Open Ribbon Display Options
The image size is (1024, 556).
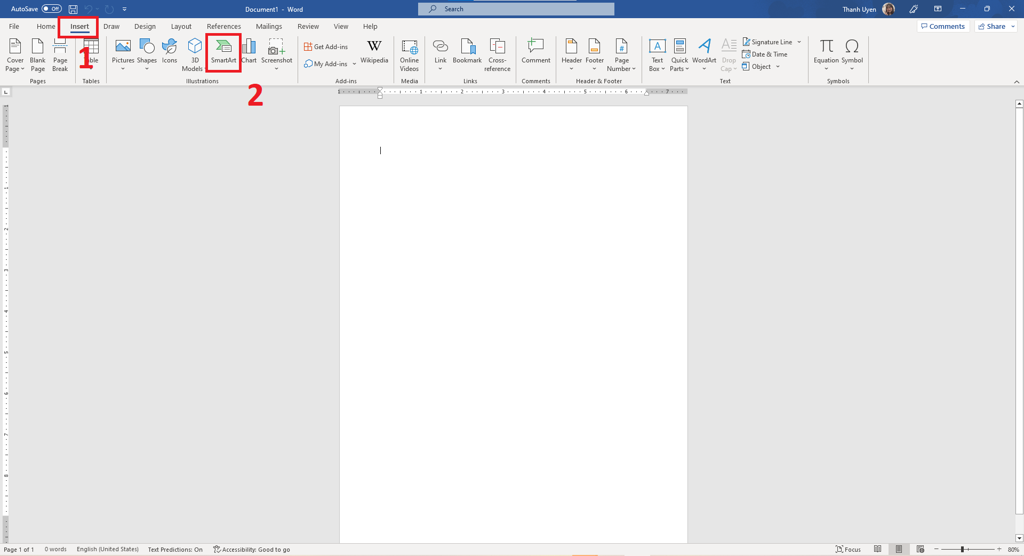point(938,9)
